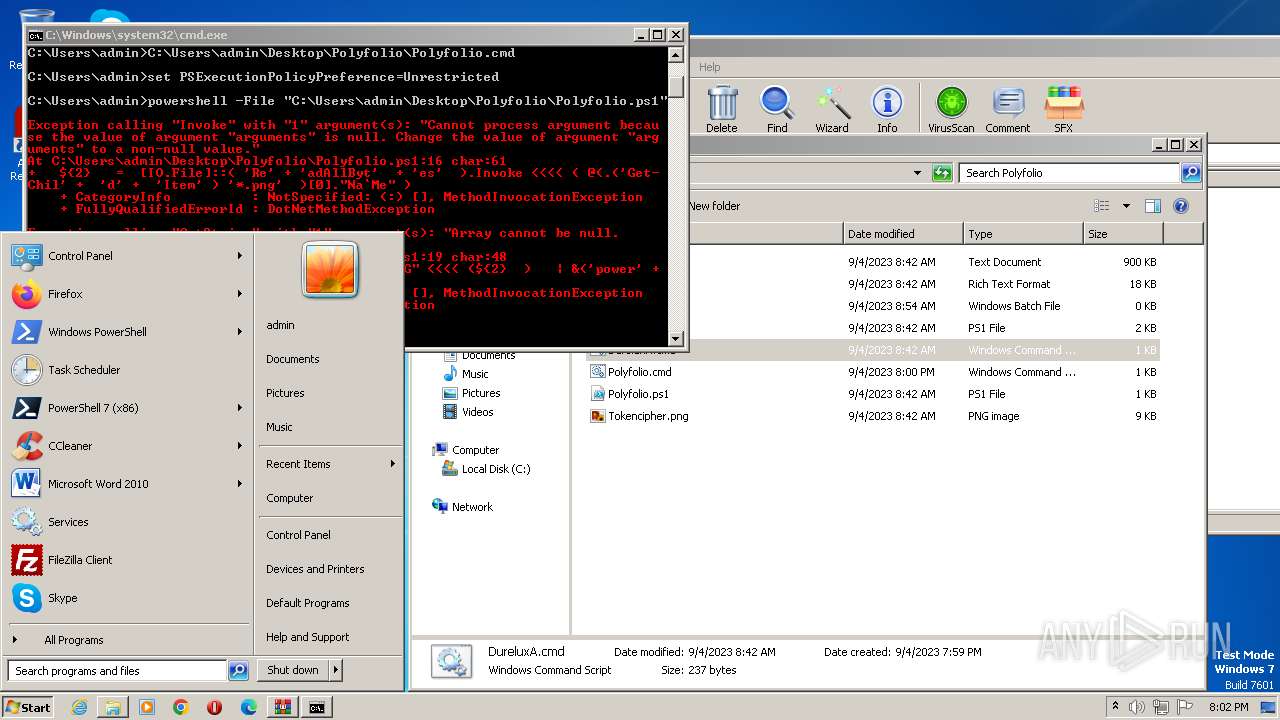Launch Windows PowerShell from Start menu
1280x720 pixels.
pos(128,332)
